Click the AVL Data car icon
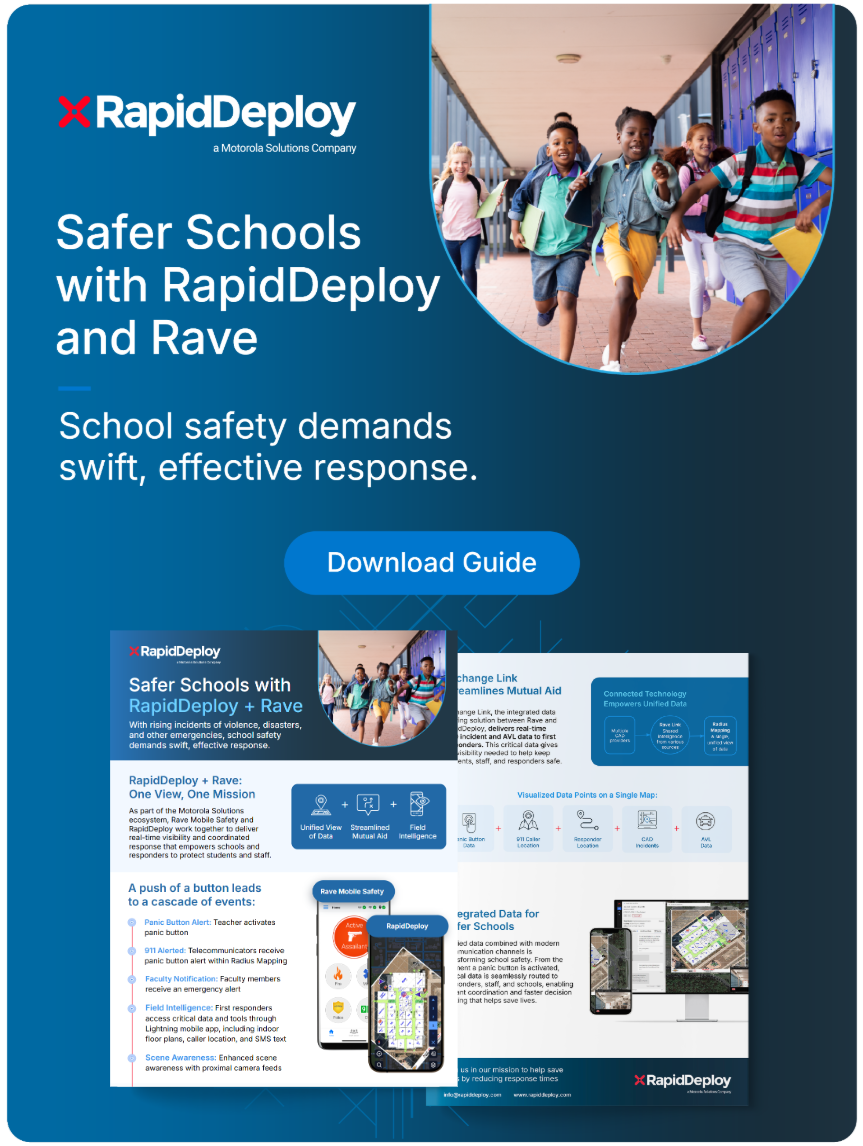 705,821
